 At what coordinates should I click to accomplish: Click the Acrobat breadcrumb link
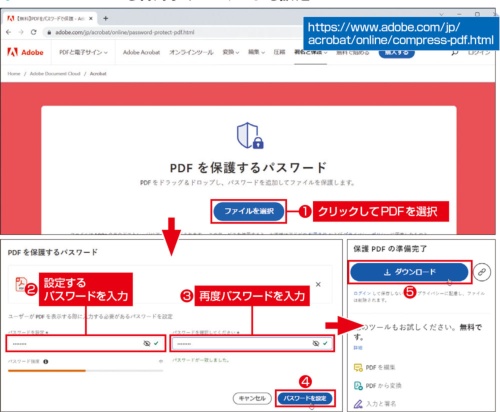[98, 74]
